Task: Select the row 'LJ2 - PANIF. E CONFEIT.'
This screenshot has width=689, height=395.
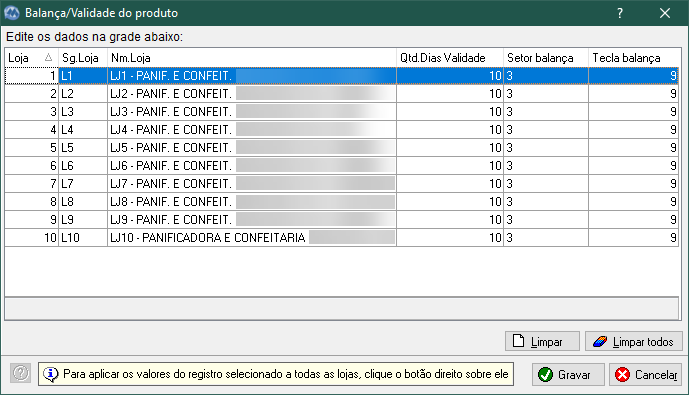Action: click(341, 94)
